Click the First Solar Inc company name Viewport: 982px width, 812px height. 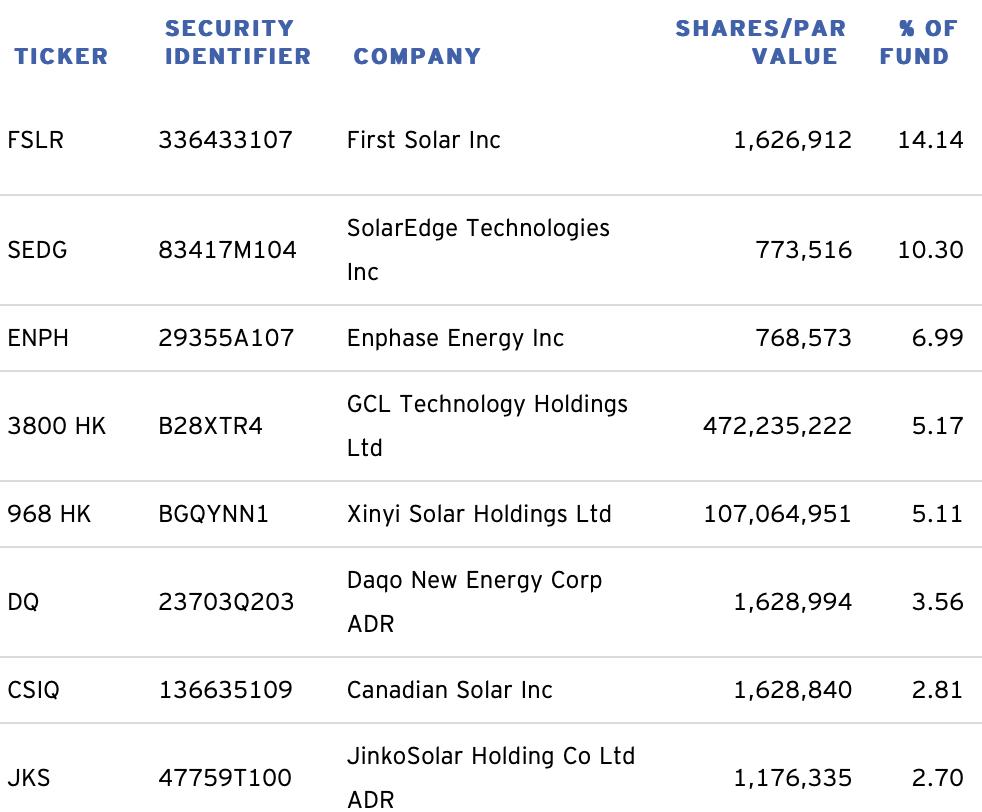(424, 140)
